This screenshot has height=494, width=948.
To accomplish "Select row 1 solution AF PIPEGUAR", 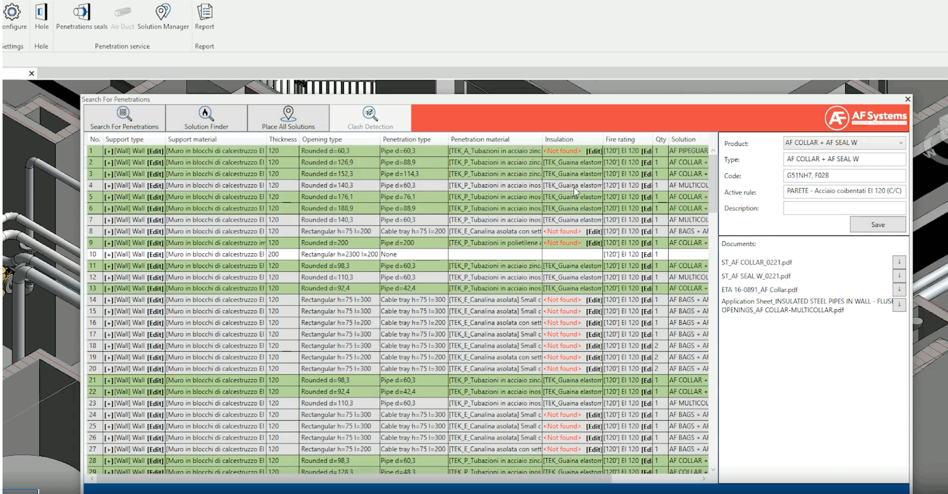I will point(688,151).
